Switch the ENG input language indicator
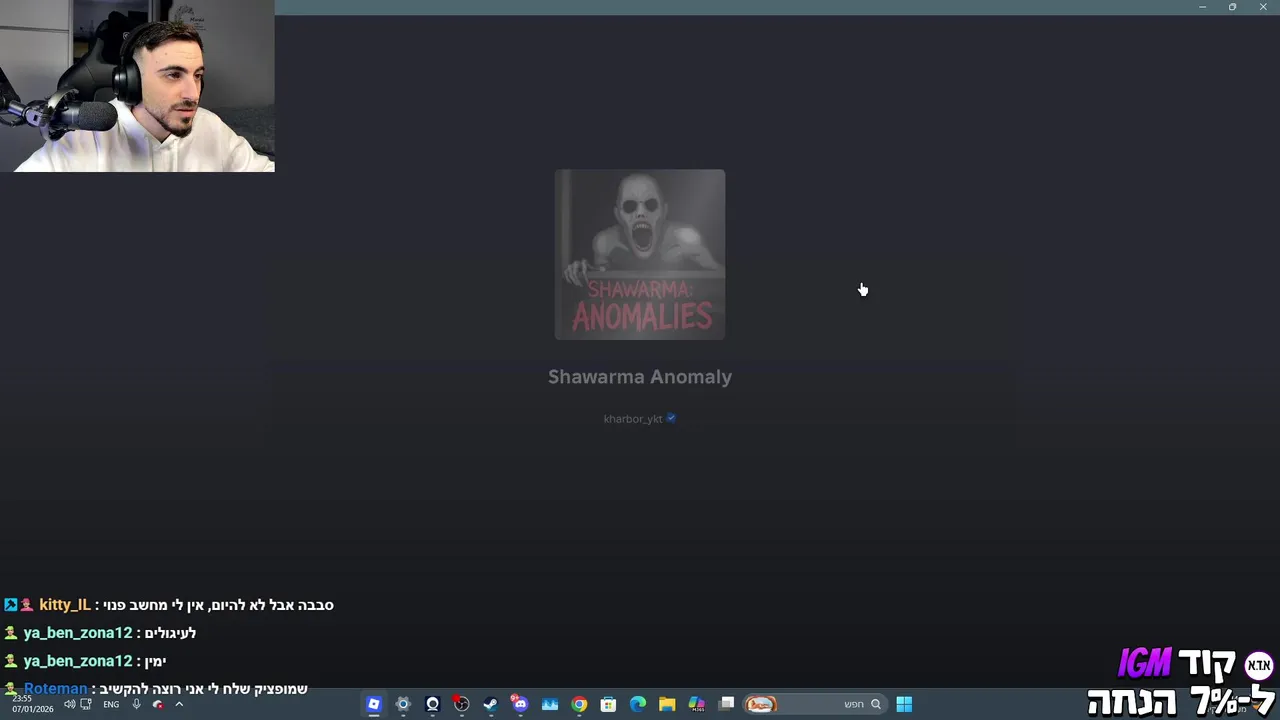1280x720 pixels. [111, 704]
